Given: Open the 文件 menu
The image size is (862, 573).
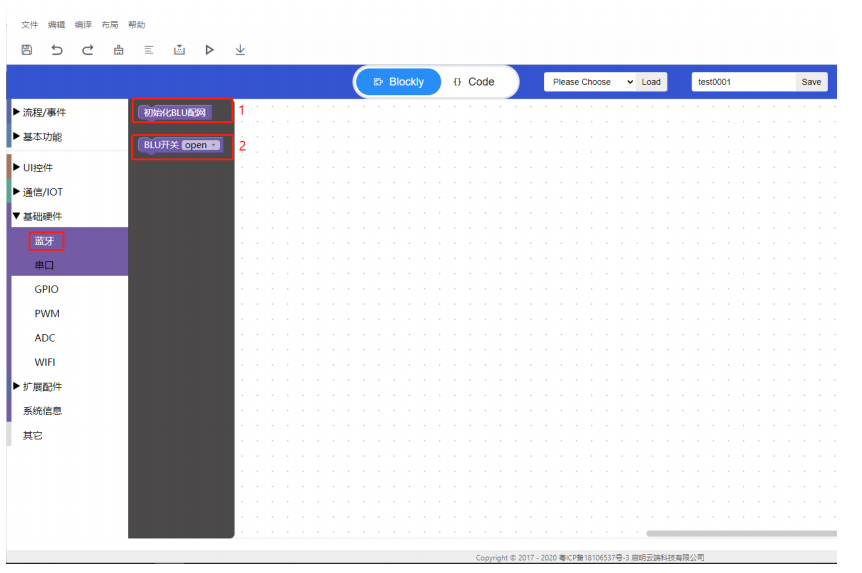Looking at the screenshot, I should pyautogui.click(x=29, y=25).
